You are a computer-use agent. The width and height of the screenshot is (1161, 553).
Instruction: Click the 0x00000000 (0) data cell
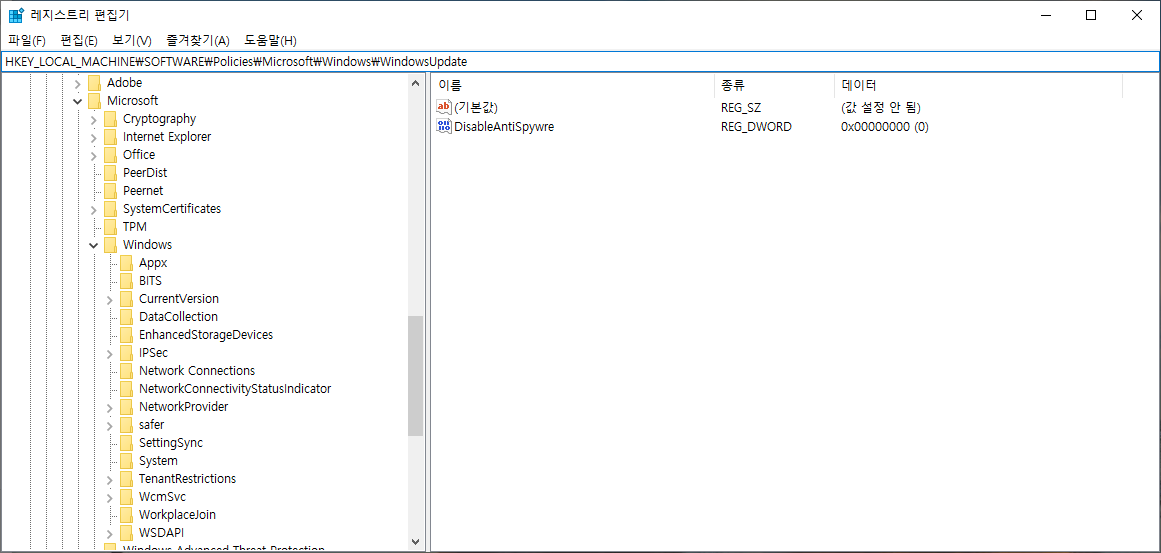tap(885, 127)
